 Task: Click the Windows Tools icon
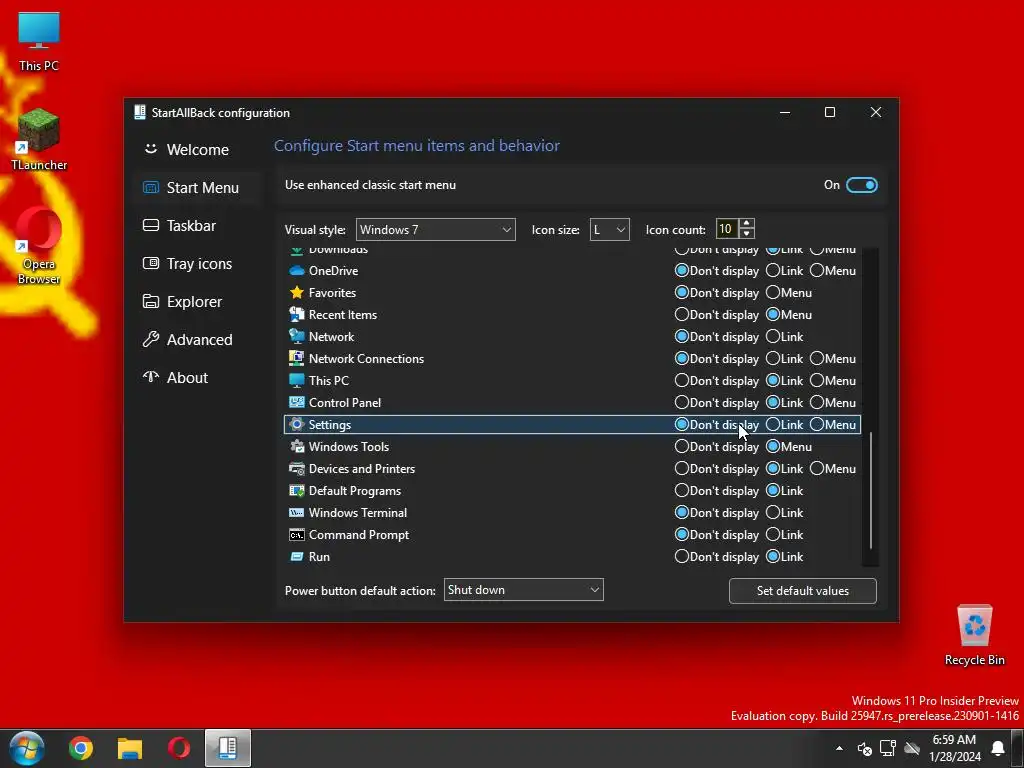[296, 447]
